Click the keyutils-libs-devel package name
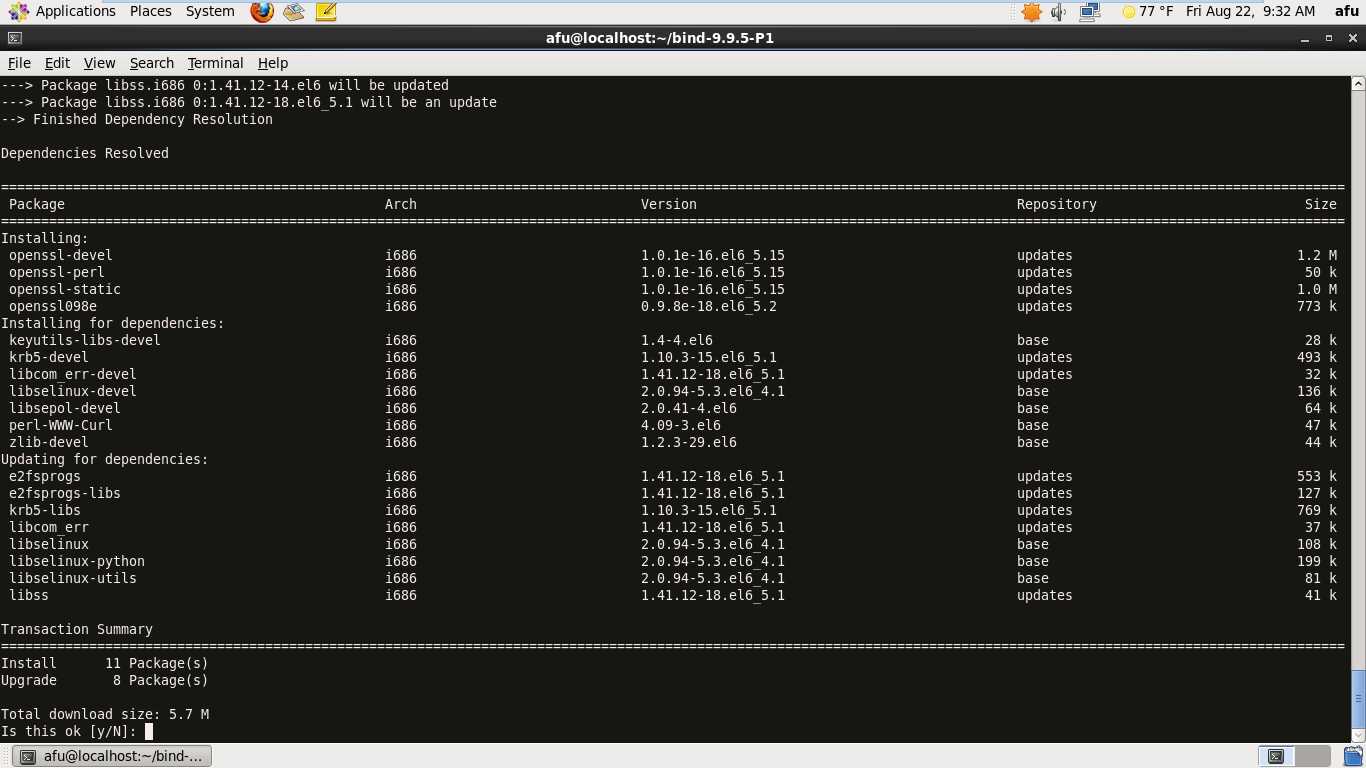This screenshot has width=1366, height=768. pos(85,340)
